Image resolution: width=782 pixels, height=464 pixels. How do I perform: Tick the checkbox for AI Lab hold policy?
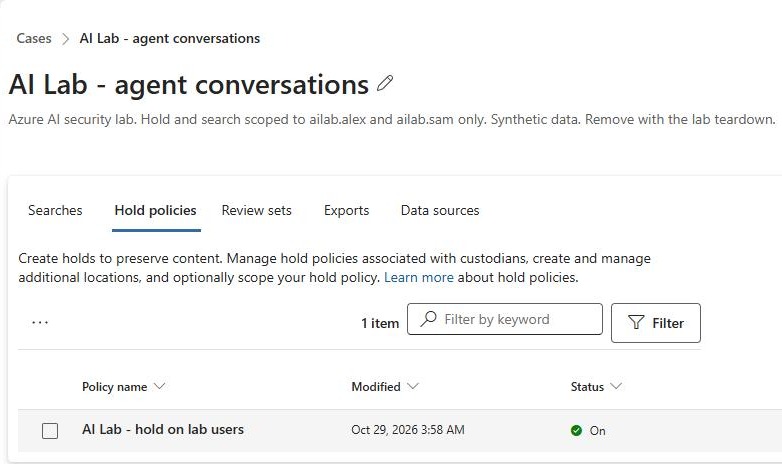pyautogui.click(x=50, y=431)
